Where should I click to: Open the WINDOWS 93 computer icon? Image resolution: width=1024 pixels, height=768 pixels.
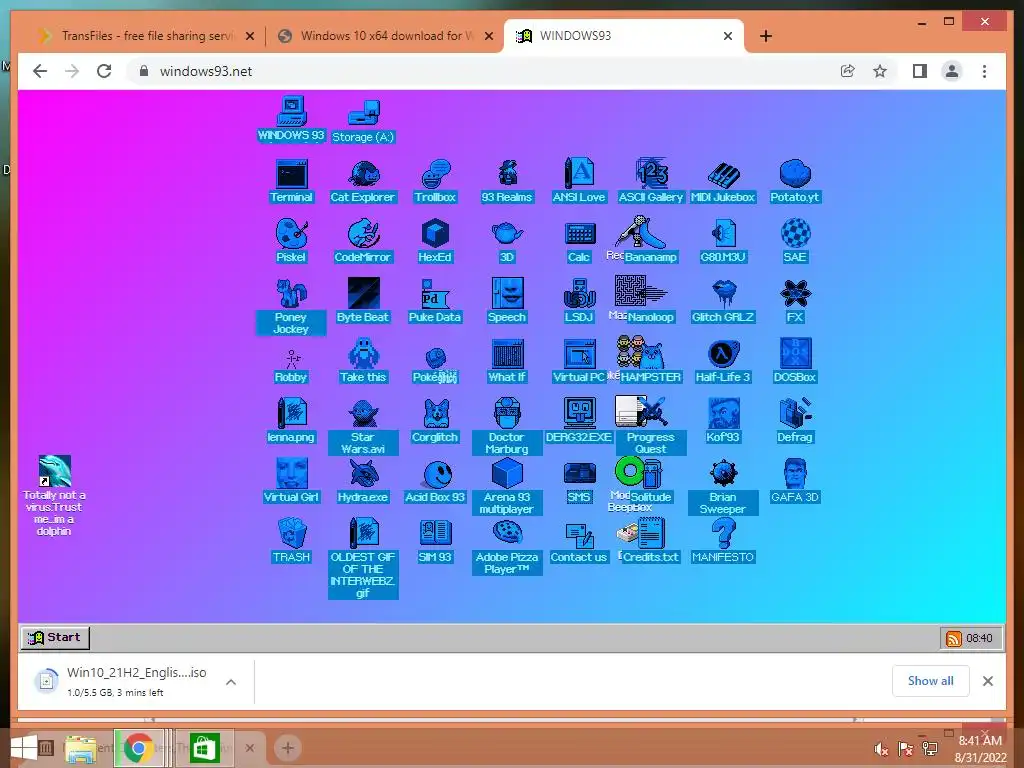(x=291, y=120)
